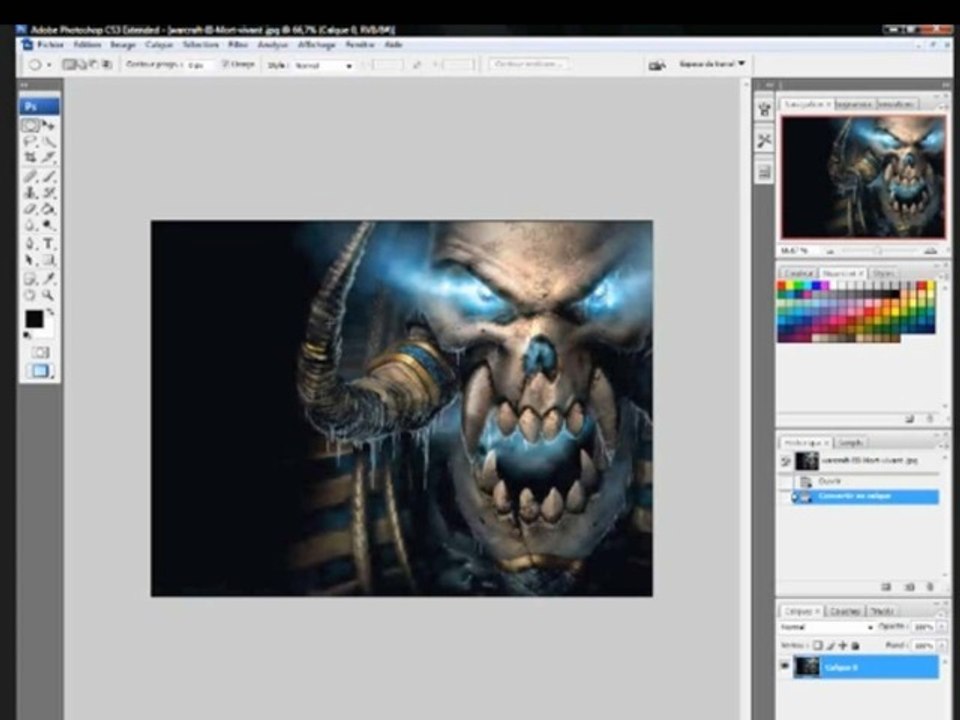The image size is (960, 720).
Task: Click the history snapshot thumbnail
Action: pos(807,461)
